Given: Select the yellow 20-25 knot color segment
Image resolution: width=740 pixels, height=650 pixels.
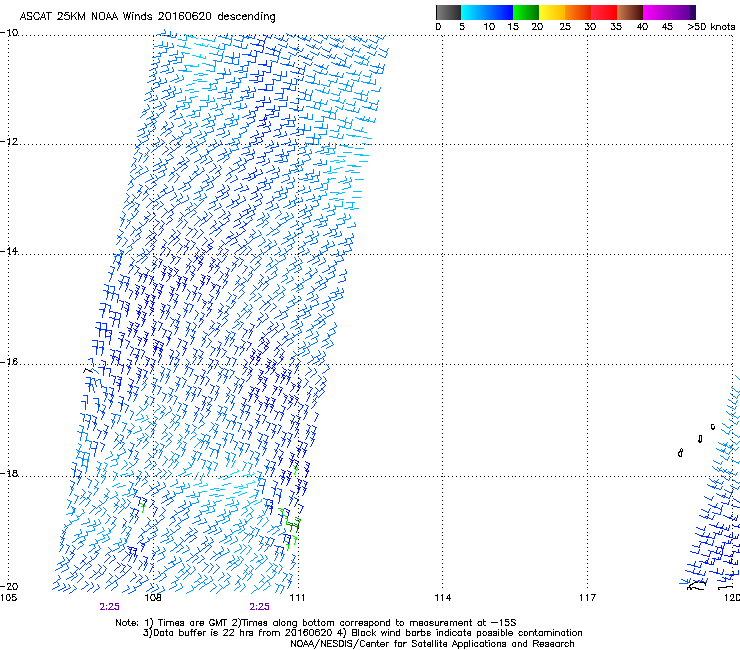Looking at the screenshot, I should pos(552,12).
